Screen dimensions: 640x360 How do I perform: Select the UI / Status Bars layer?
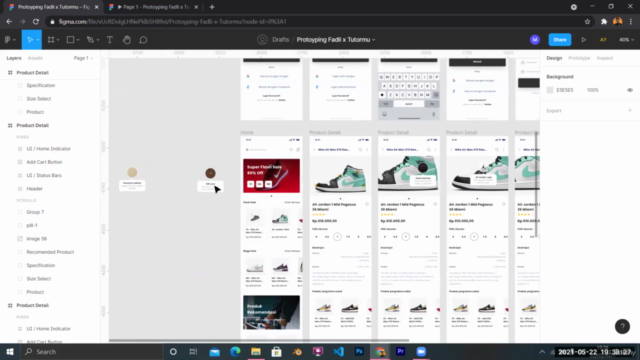point(44,176)
